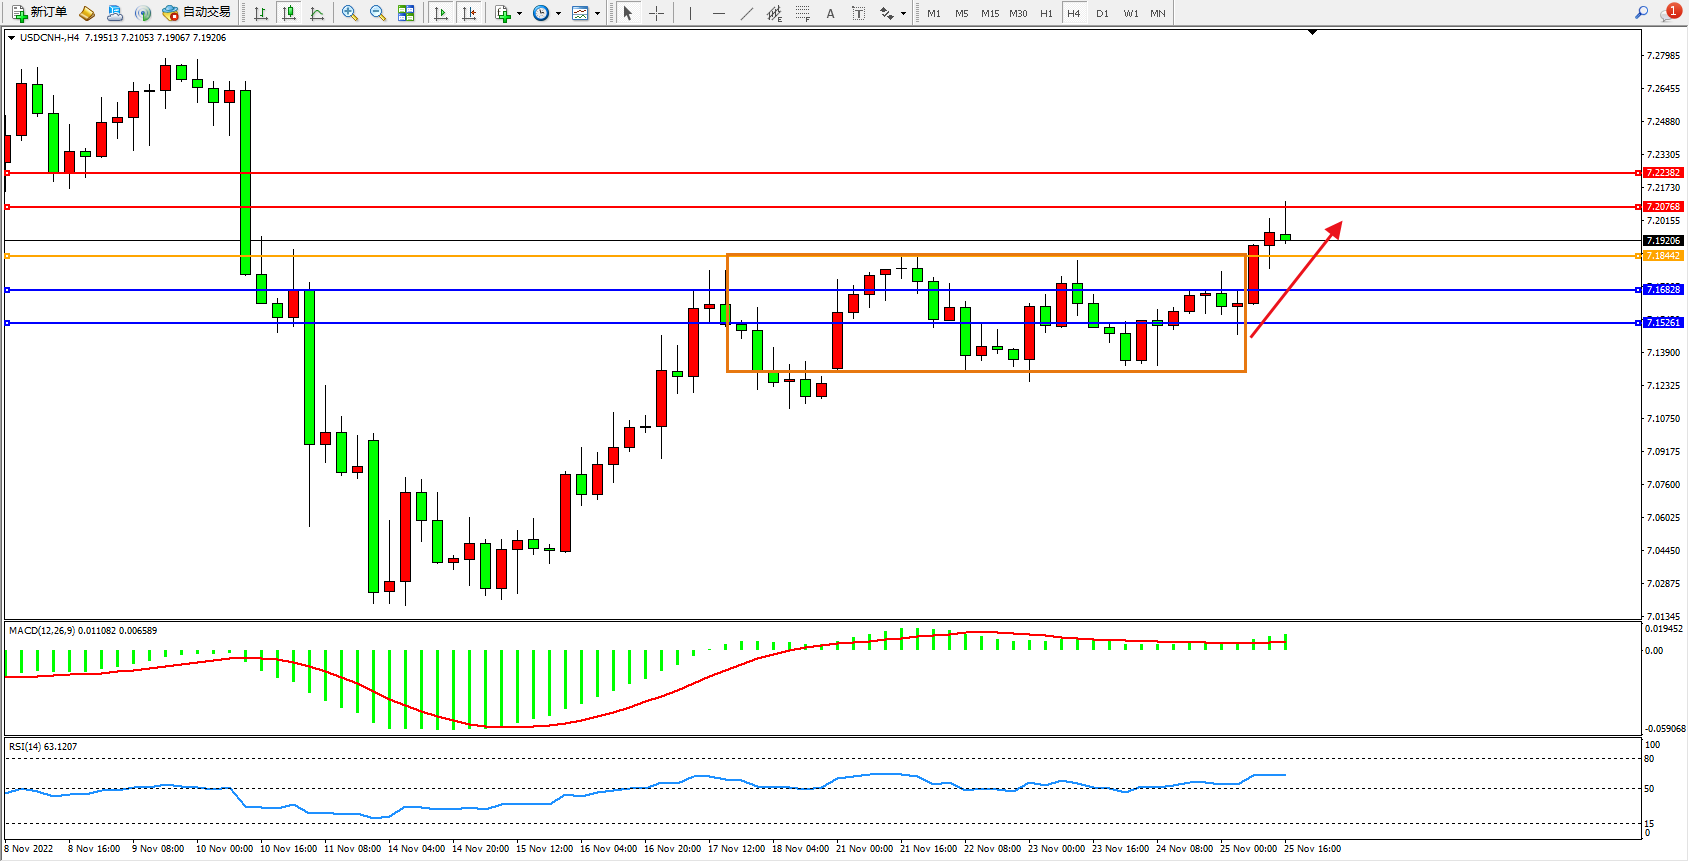
Task: Switch chart to bar chart view
Action: click(x=261, y=13)
